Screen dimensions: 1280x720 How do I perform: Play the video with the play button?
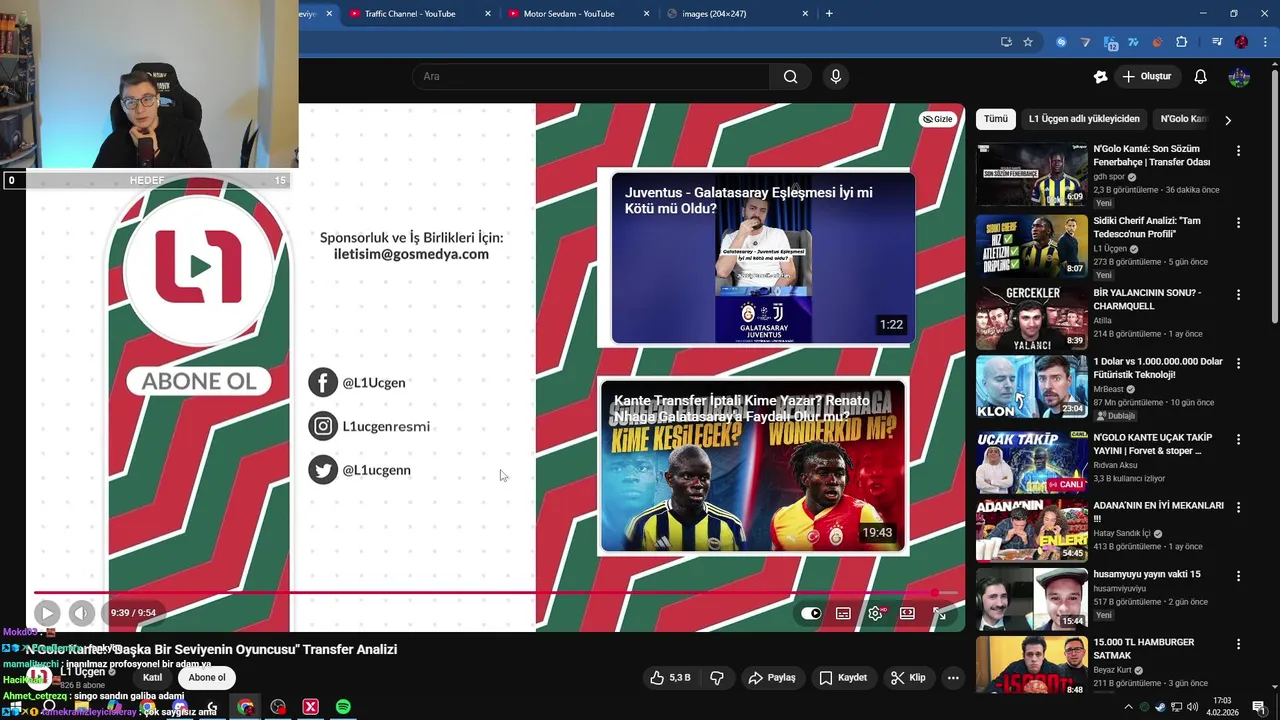tap(47, 613)
